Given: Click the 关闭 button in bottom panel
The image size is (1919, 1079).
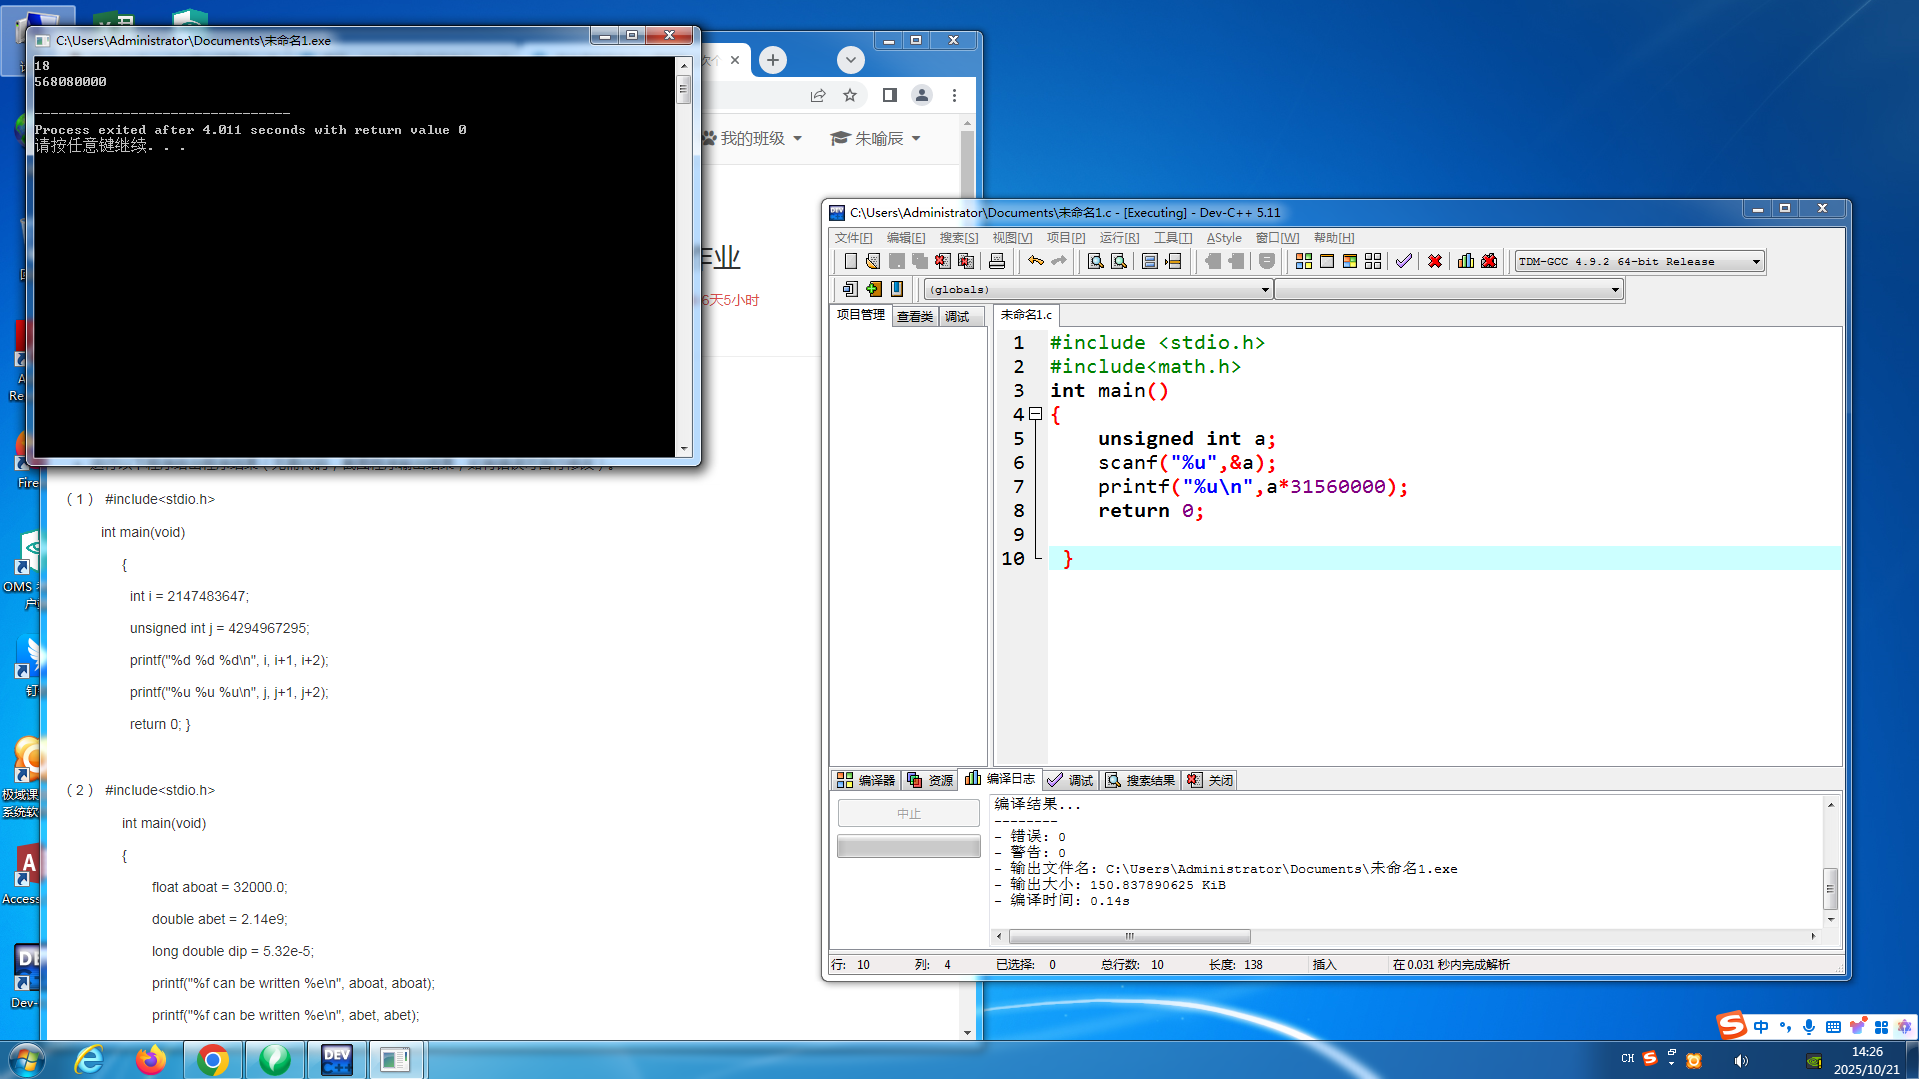Looking at the screenshot, I should click(x=1210, y=780).
